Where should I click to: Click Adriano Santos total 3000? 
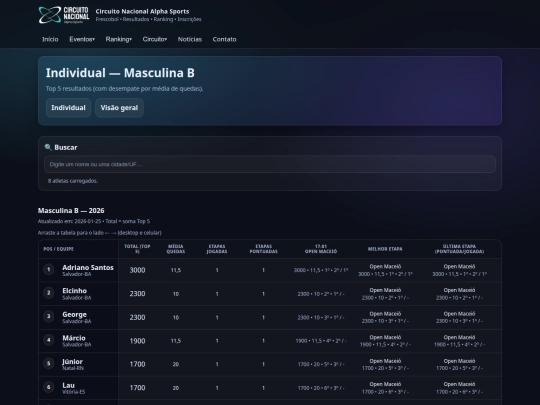[137, 270]
